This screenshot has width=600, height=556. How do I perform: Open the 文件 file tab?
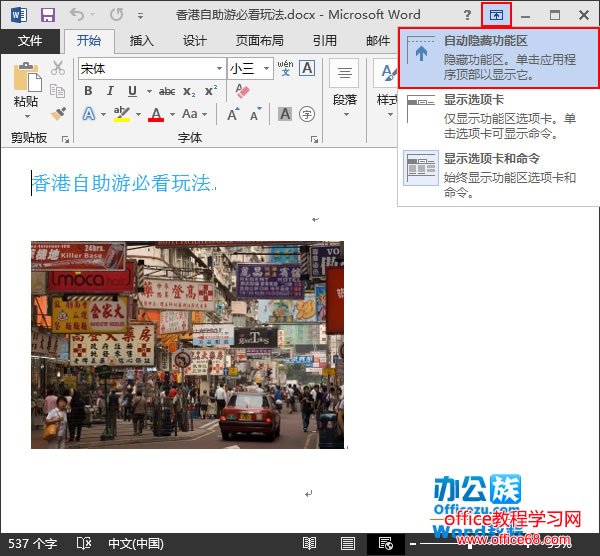pos(30,41)
